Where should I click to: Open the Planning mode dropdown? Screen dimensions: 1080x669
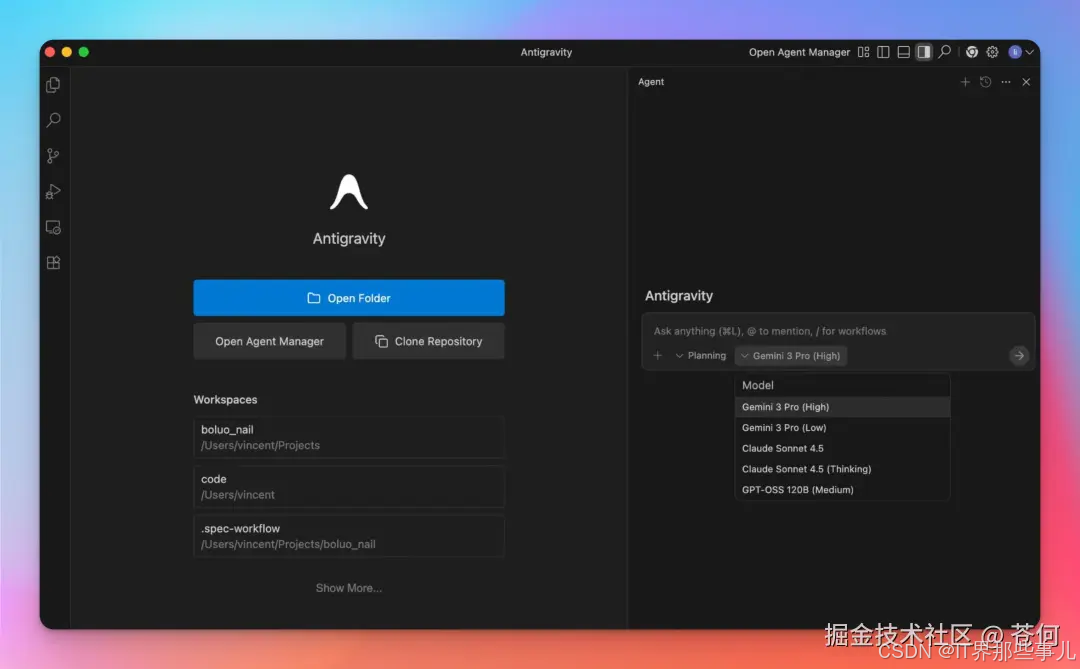[700, 356]
